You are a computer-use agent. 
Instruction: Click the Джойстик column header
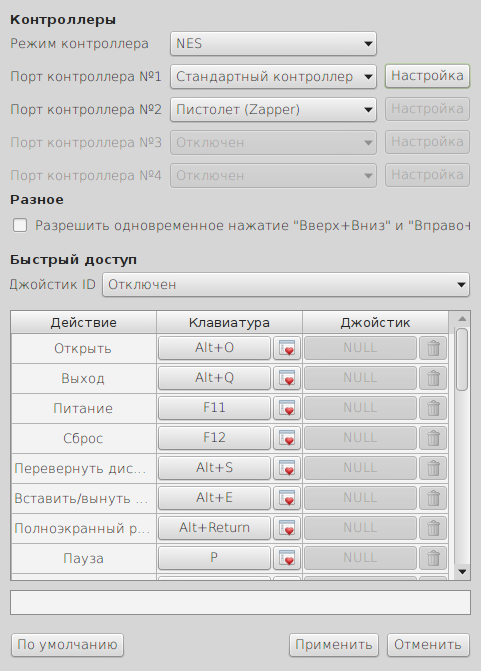(375, 322)
